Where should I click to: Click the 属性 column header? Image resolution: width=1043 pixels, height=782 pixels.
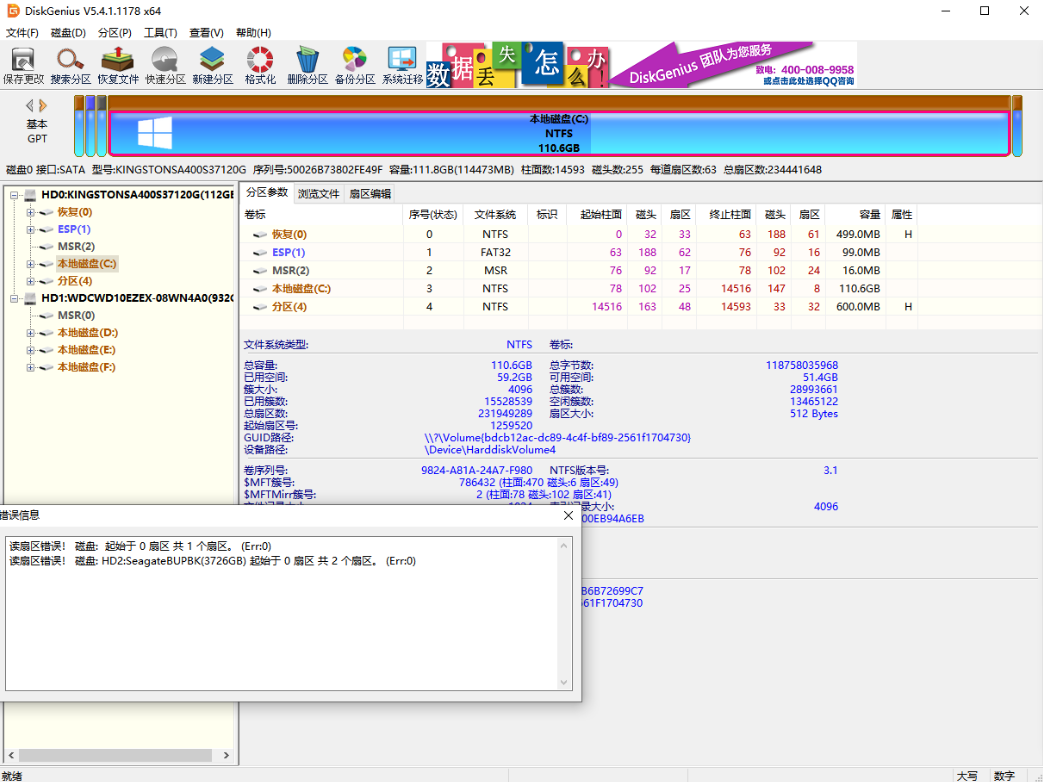[901, 214]
